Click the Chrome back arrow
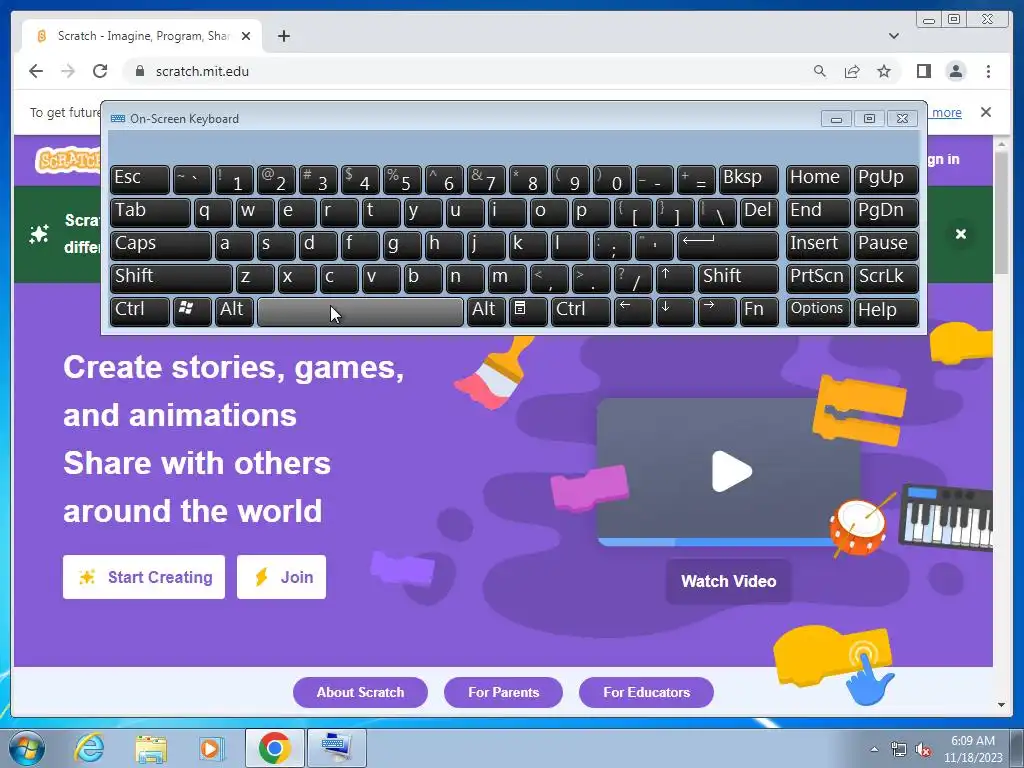Viewport: 1024px width, 768px height. [36, 71]
